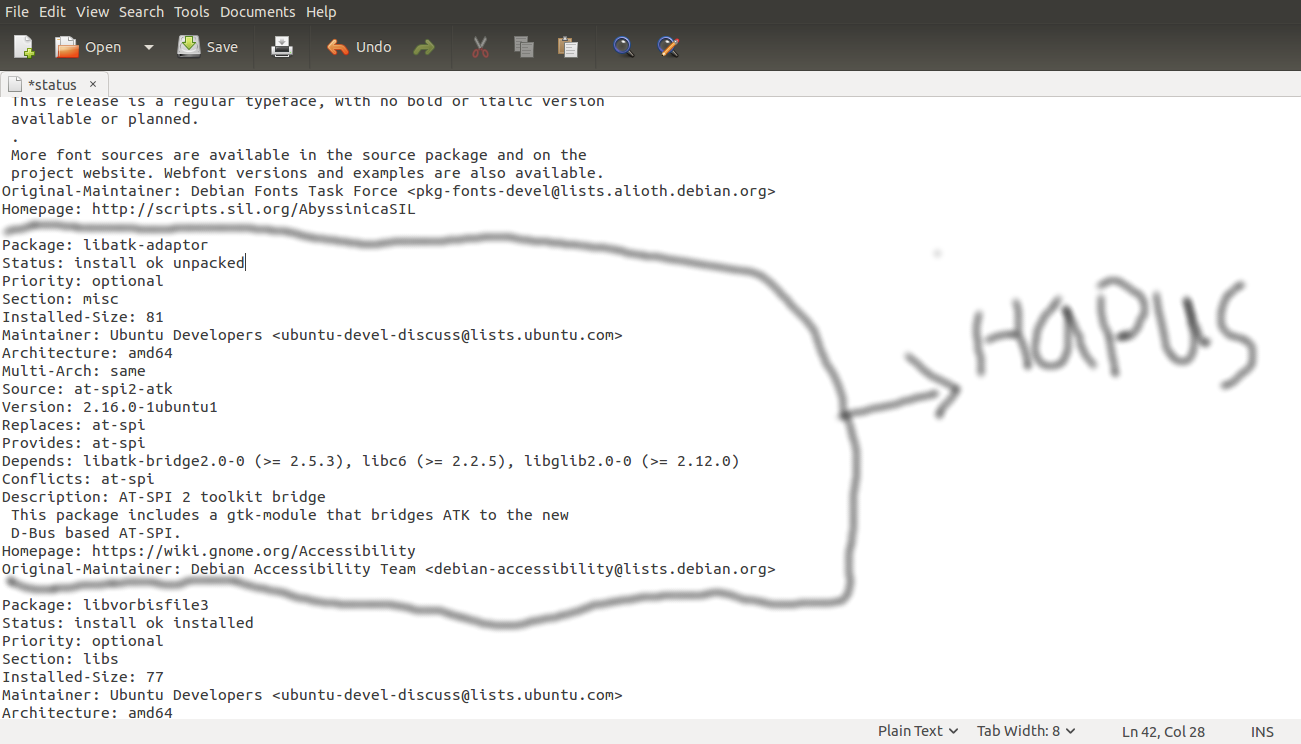Open the Tools menu
The image size is (1301, 744).
tap(192, 12)
